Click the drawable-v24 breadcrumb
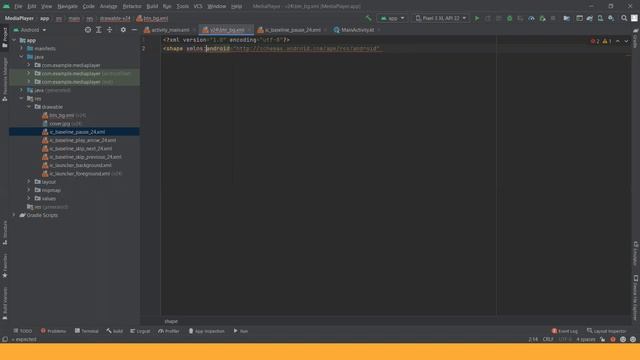Viewport: 640px width, 360px height. [x=115, y=18]
